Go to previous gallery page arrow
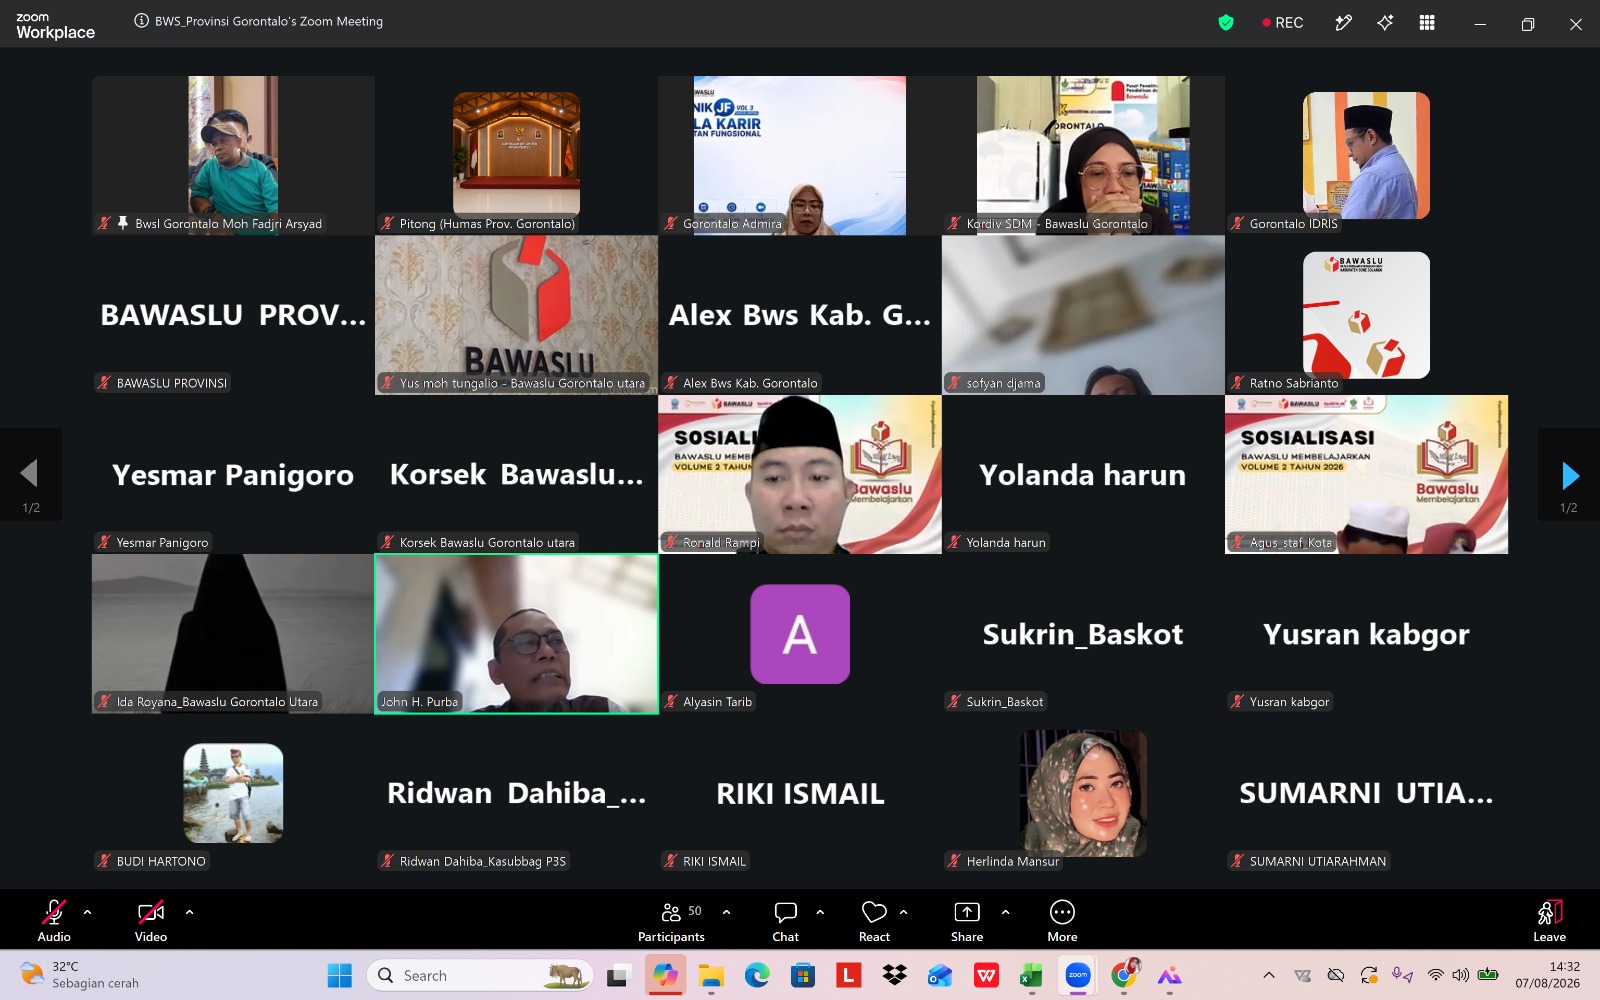1600x1000 pixels. [x=31, y=475]
